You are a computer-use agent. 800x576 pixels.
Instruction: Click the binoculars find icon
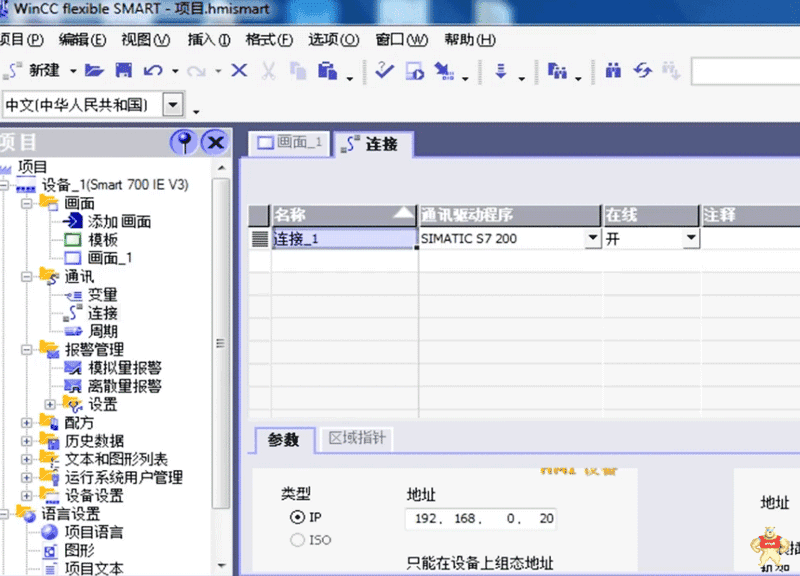click(x=613, y=70)
